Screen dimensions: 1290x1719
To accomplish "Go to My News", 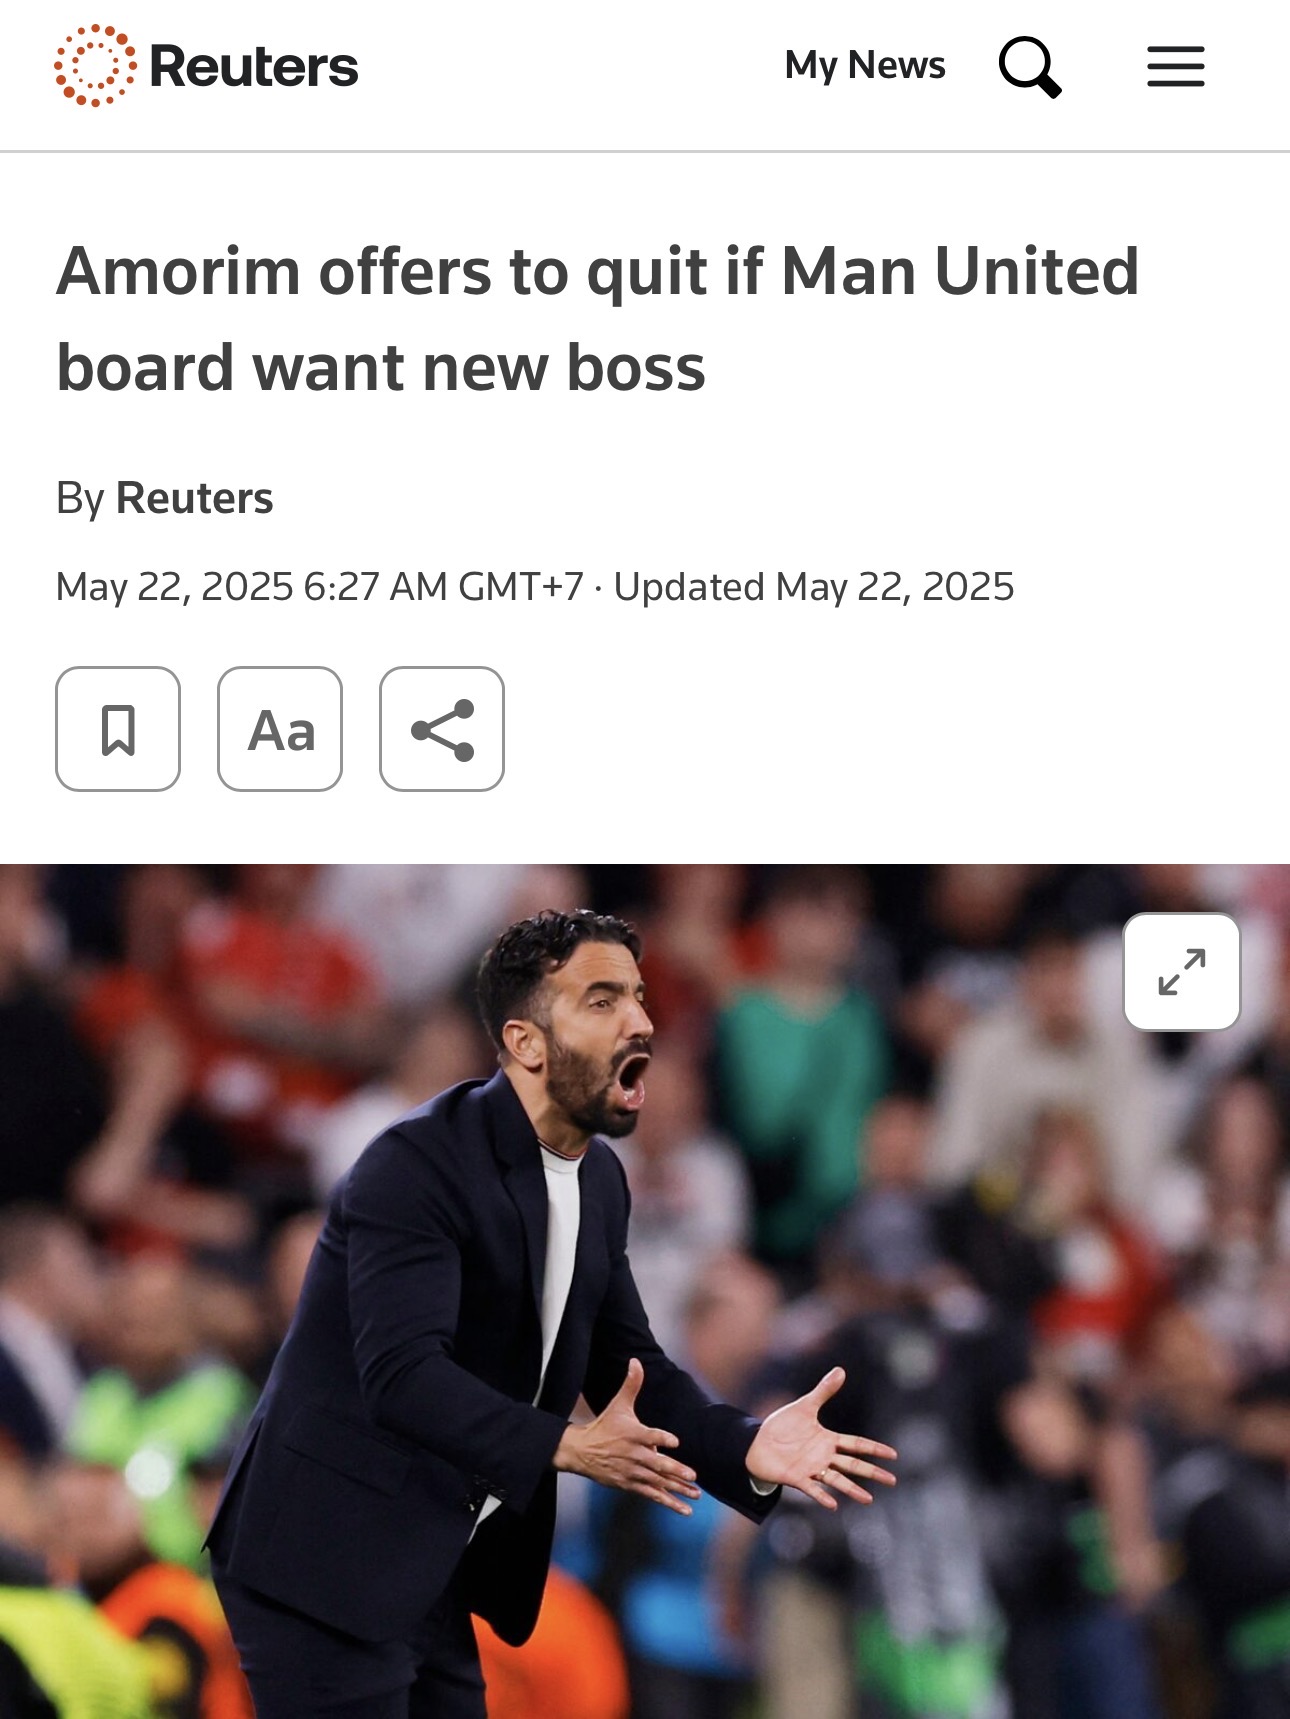I will (x=865, y=65).
